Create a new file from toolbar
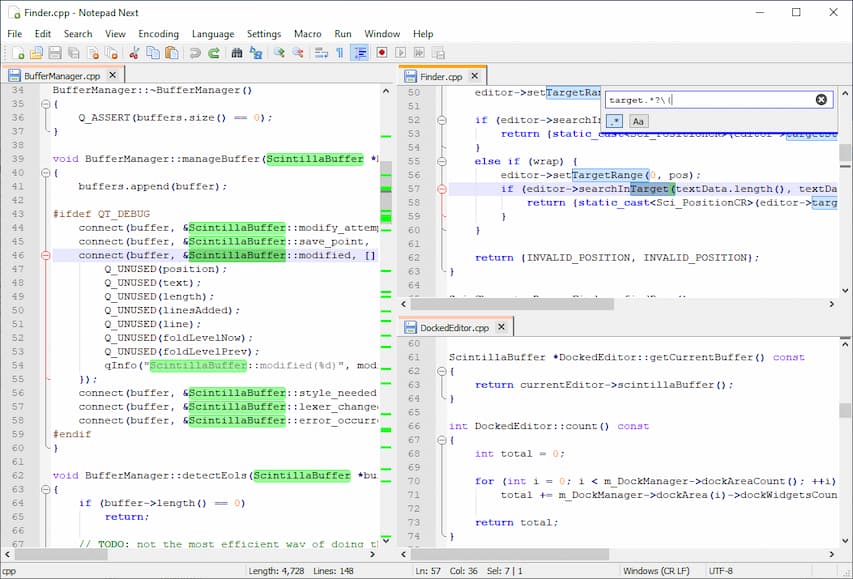 [x=18, y=53]
